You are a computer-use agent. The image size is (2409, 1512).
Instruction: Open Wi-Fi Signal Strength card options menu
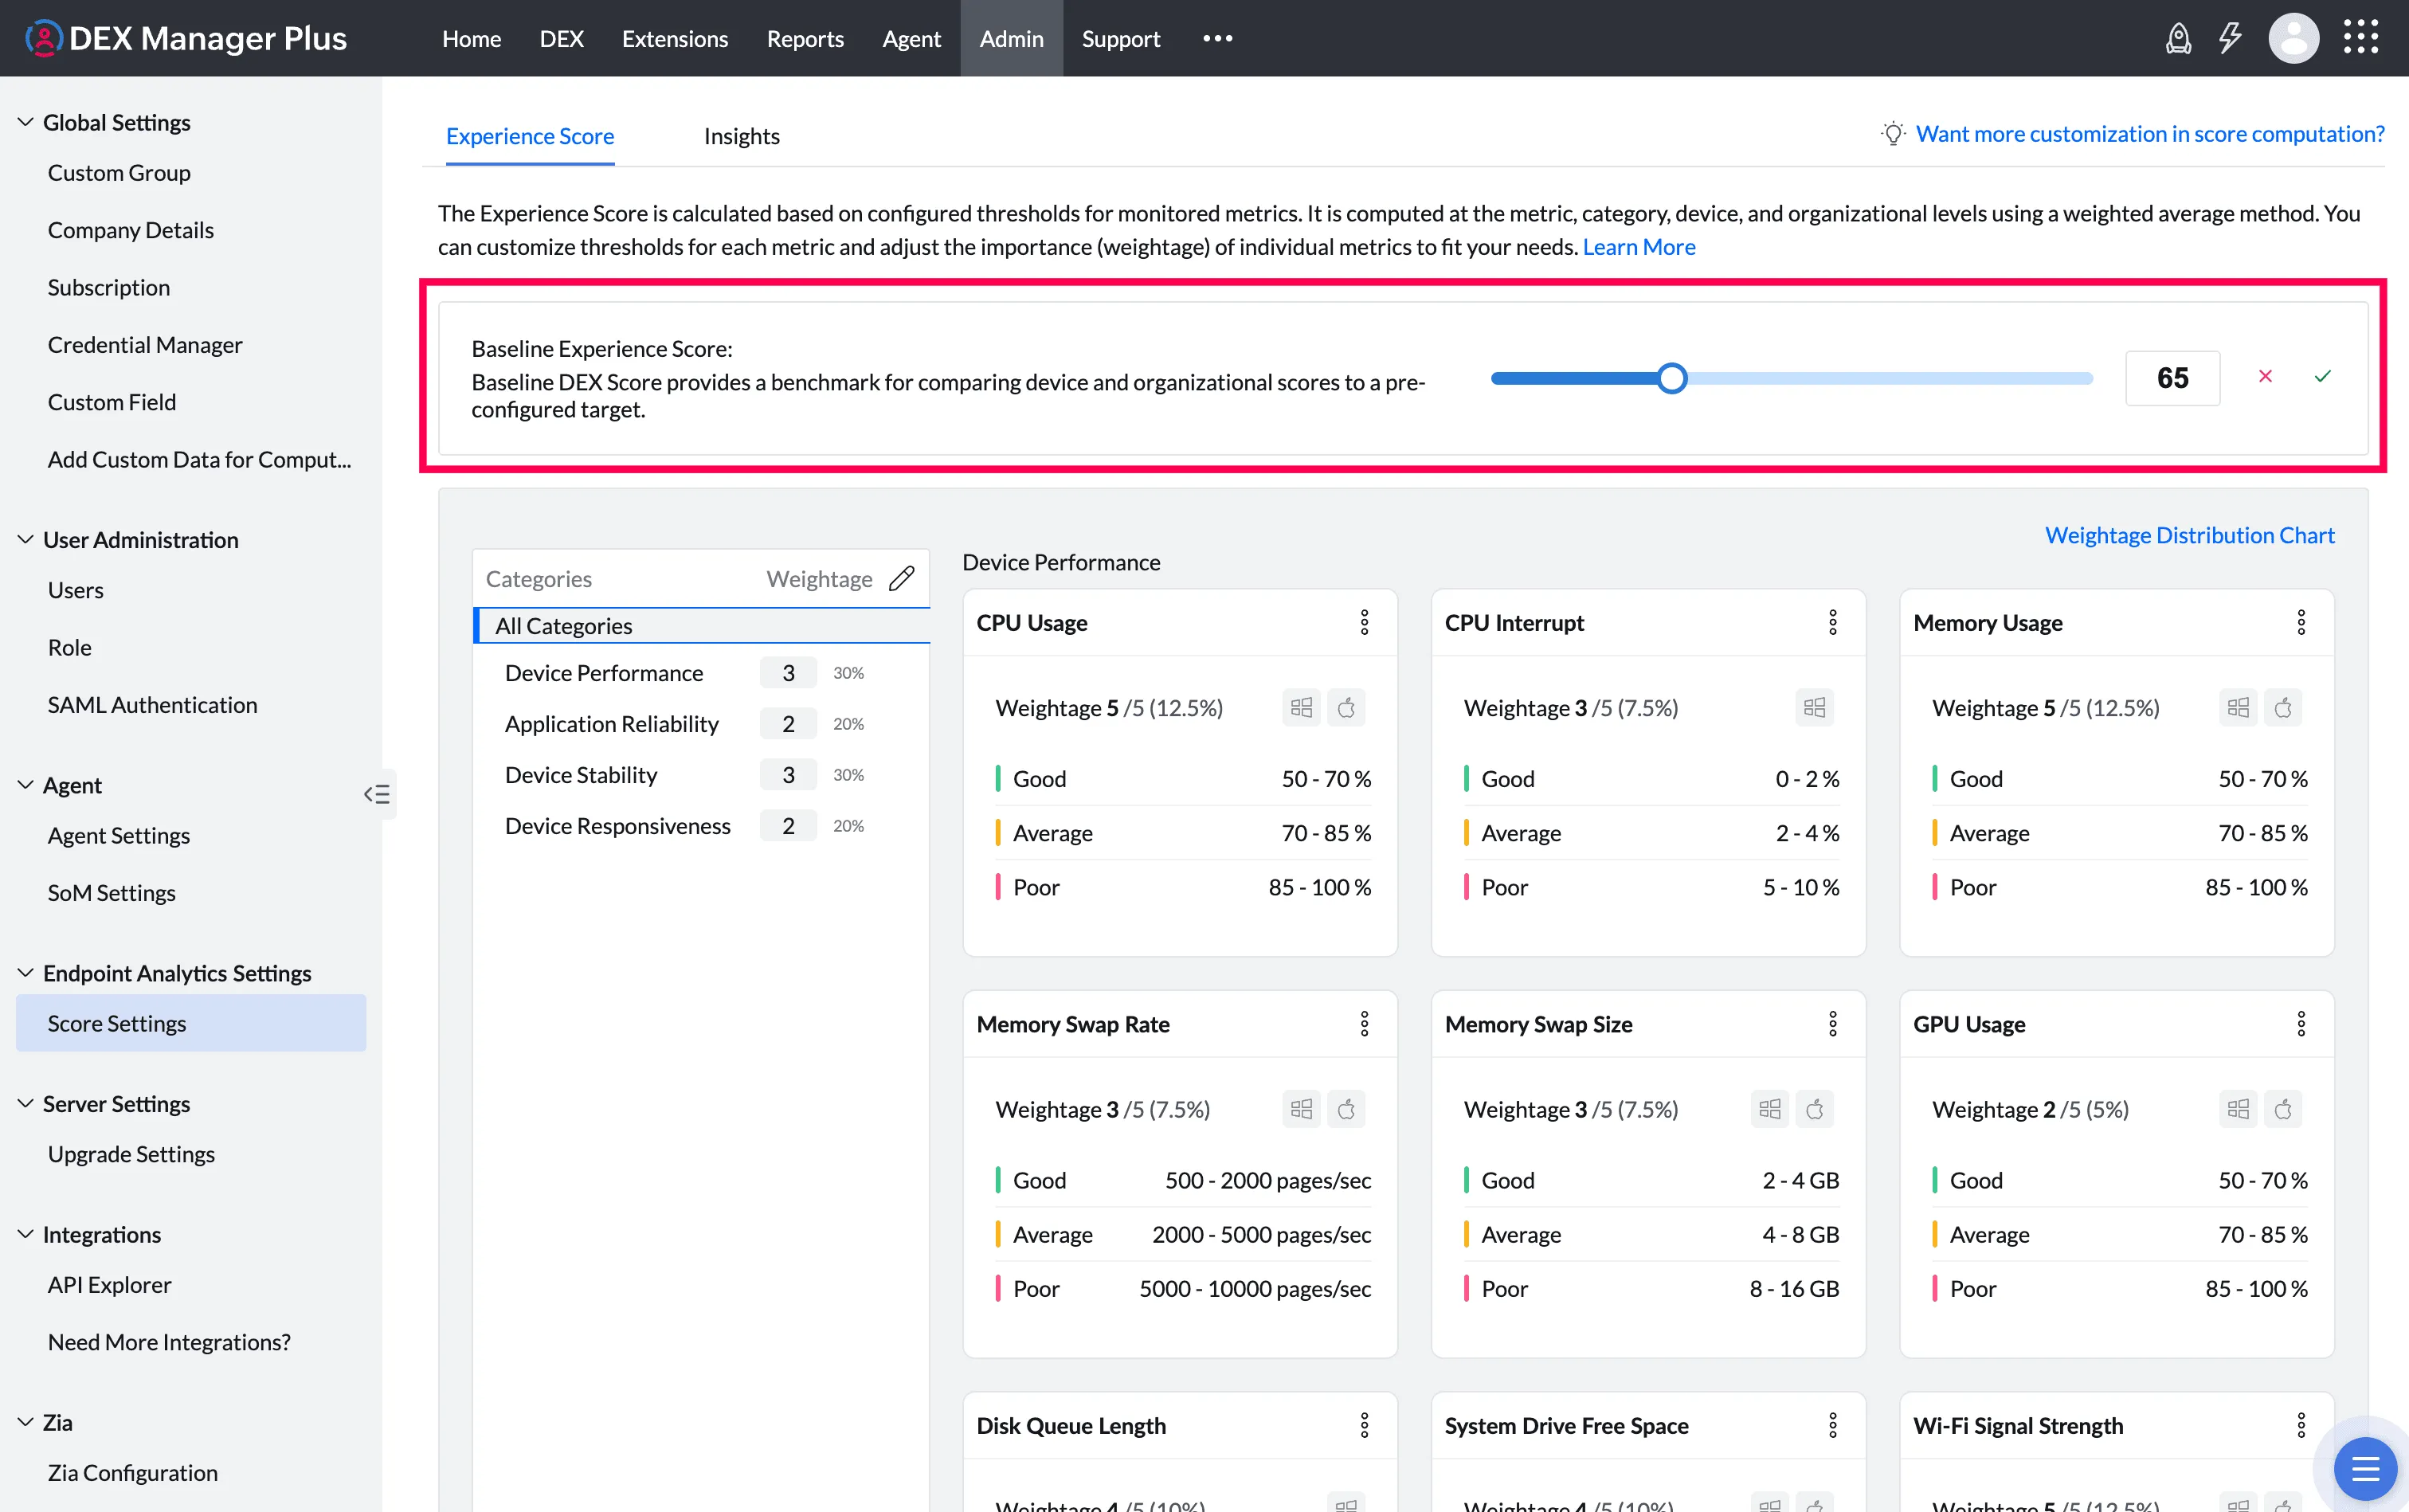tap(2300, 1425)
